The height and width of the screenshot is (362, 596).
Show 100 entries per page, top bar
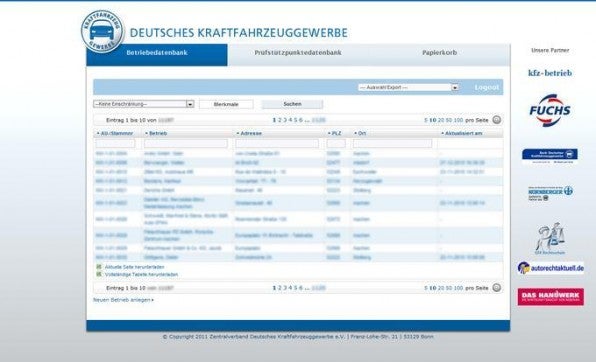459,120
